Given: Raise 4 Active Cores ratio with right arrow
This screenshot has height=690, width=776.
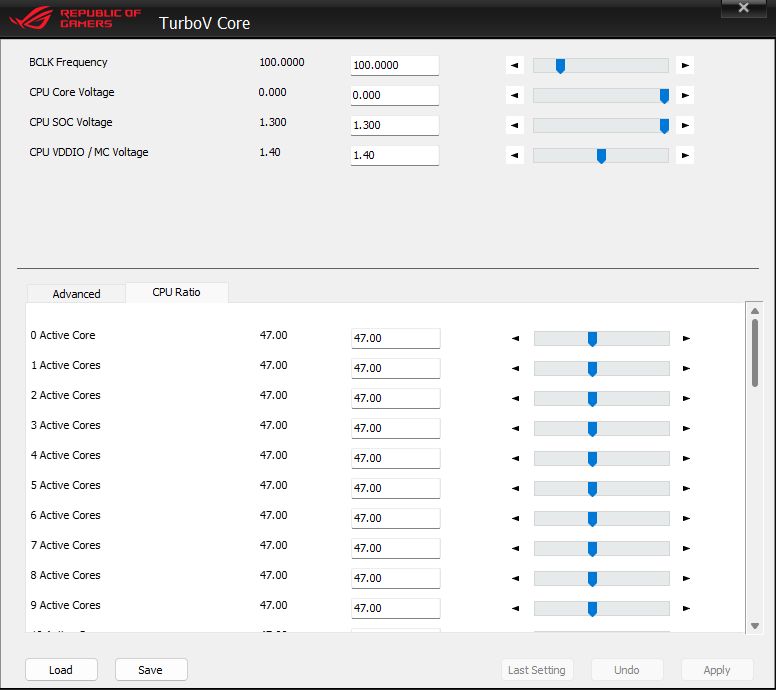Looking at the screenshot, I should (x=686, y=458).
